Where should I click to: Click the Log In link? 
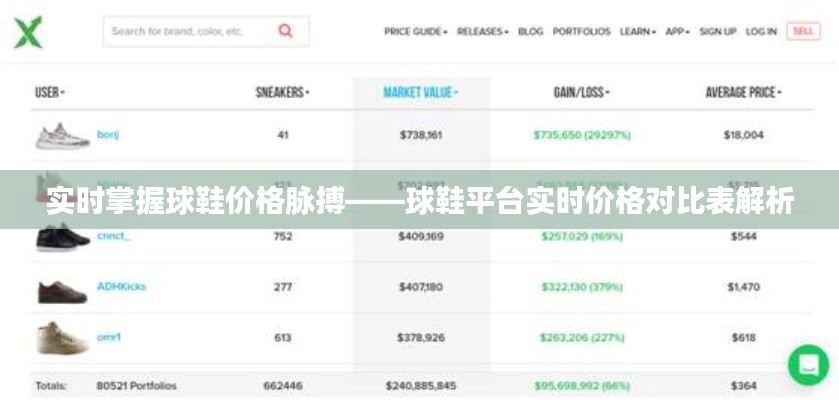pyautogui.click(x=761, y=32)
